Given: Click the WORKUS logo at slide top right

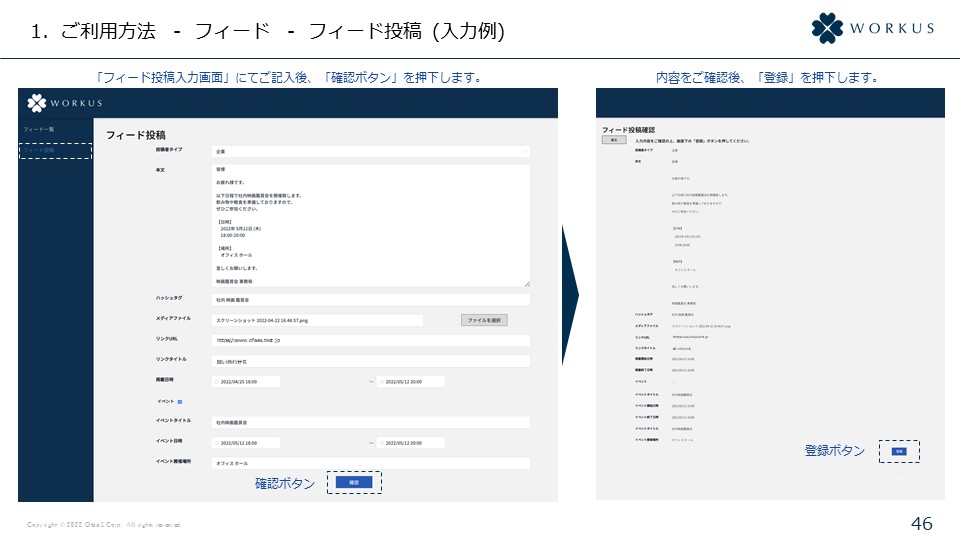Looking at the screenshot, I should pyautogui.click(x=873, y=28).
